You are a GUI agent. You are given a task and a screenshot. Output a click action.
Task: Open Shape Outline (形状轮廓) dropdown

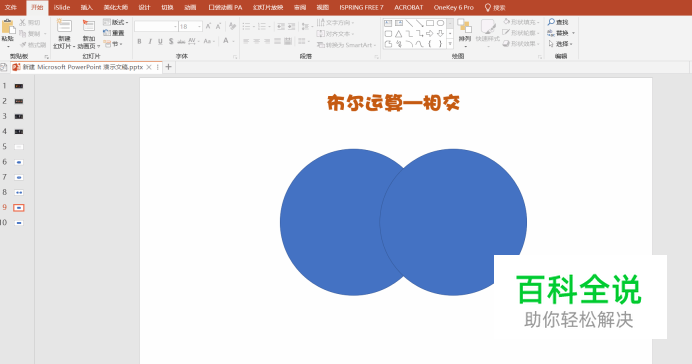coord(522,33)
